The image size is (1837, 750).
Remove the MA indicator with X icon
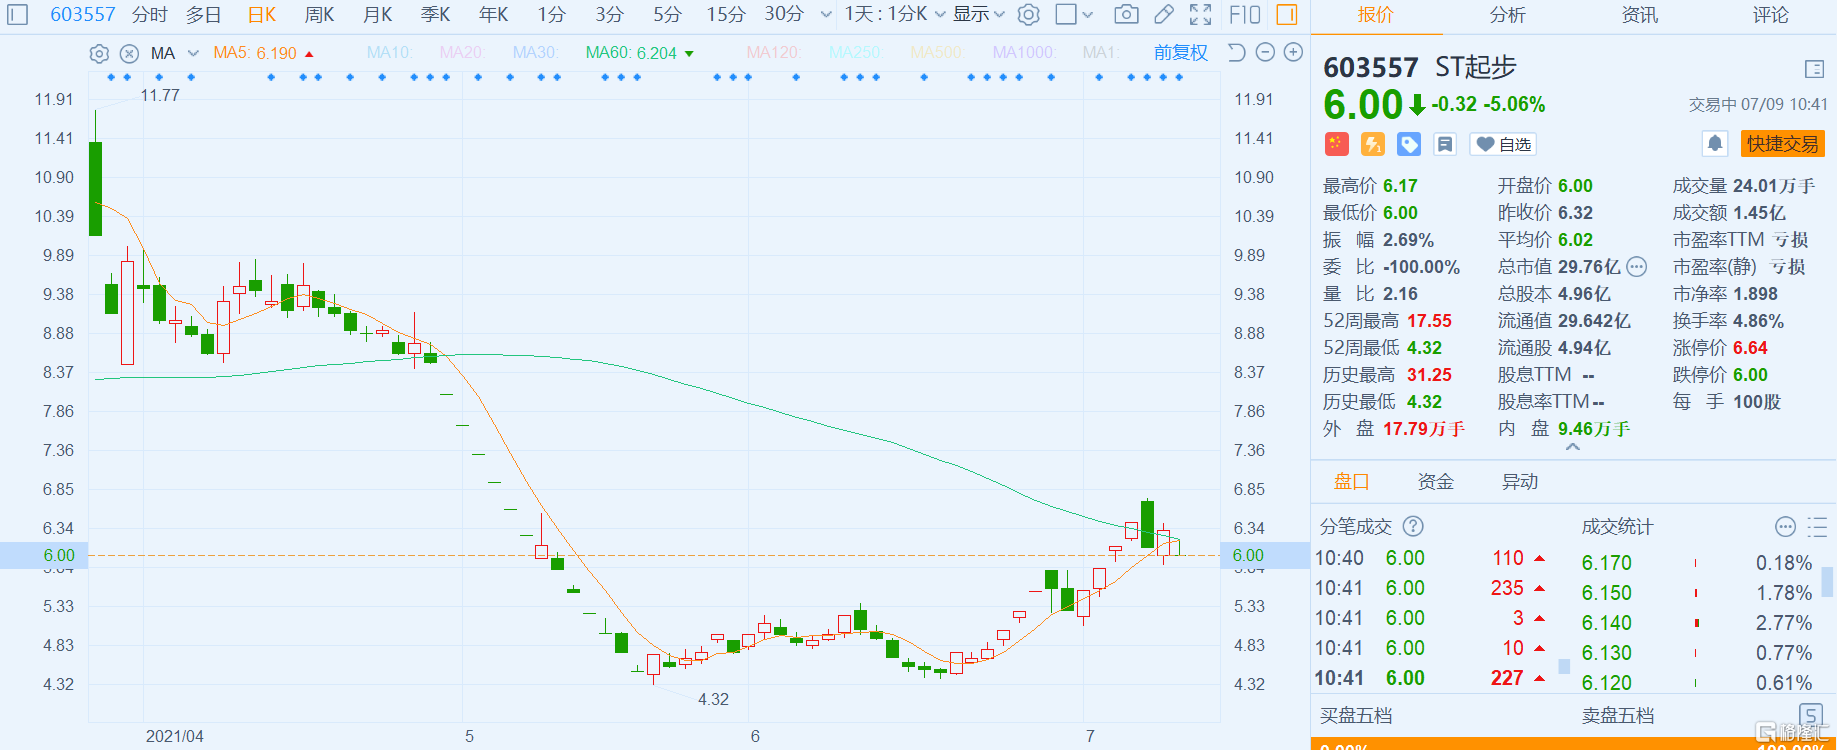(129, 53)
